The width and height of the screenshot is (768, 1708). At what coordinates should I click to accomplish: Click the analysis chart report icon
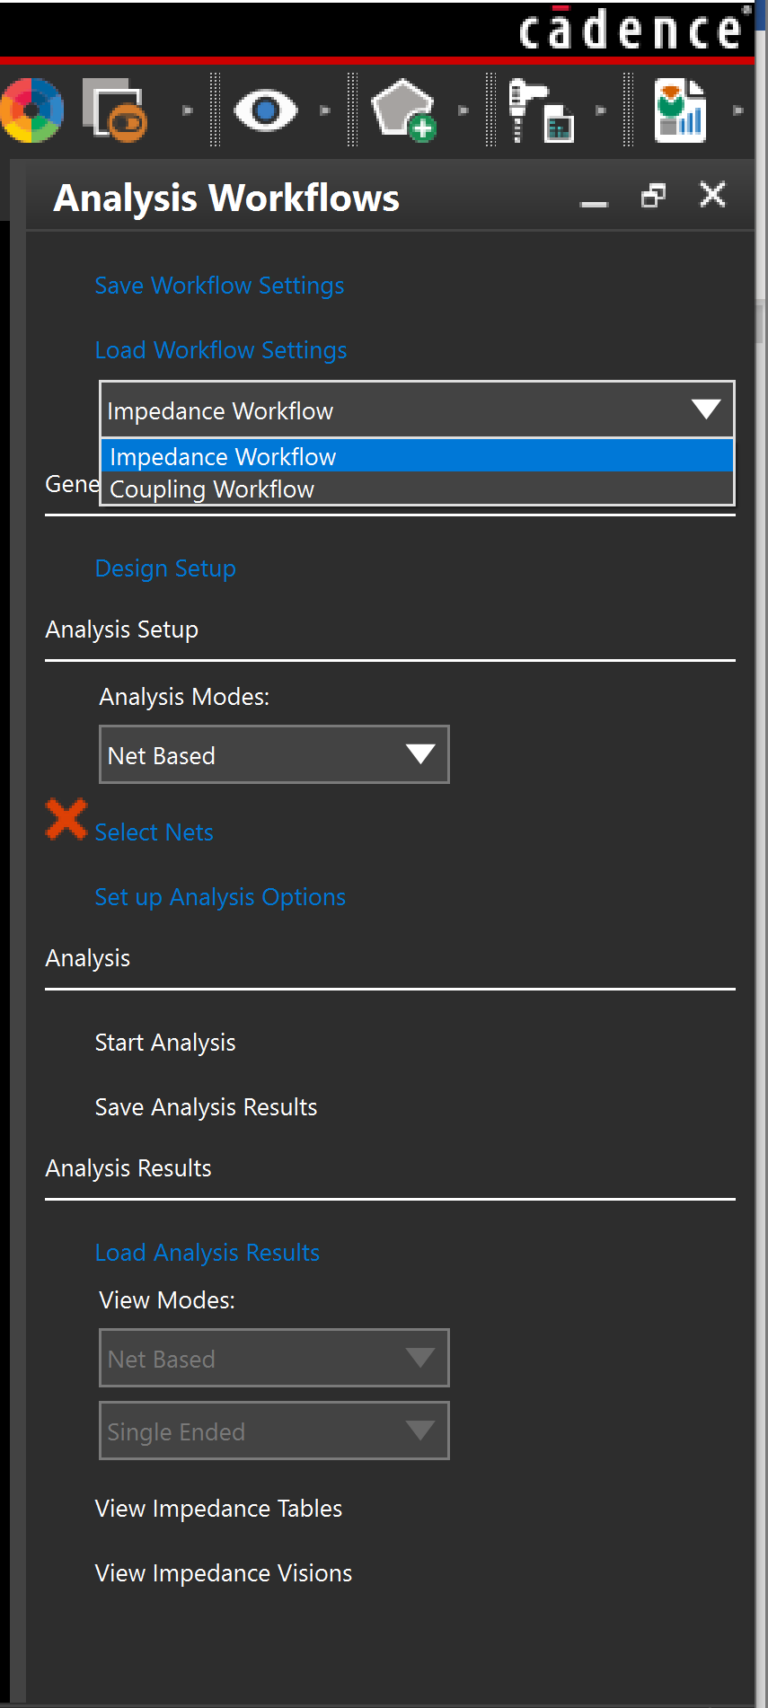coord(679,108)
